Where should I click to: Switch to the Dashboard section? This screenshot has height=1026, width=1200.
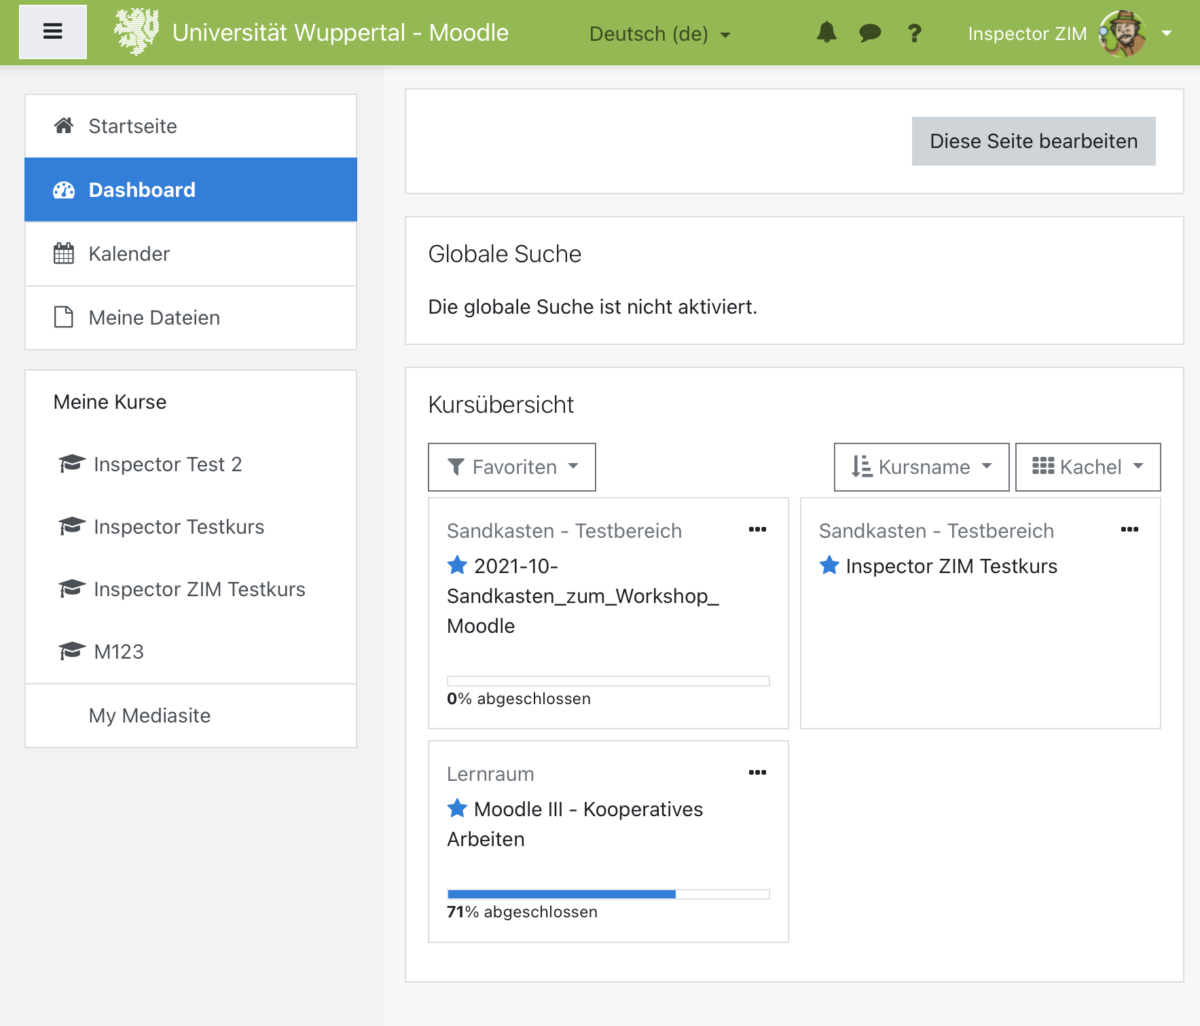140,189
